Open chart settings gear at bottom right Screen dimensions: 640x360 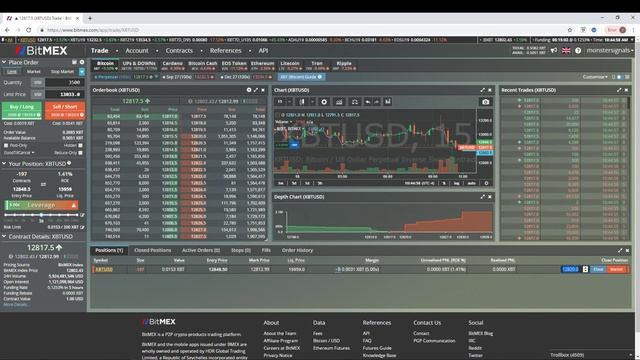[486, 183]
